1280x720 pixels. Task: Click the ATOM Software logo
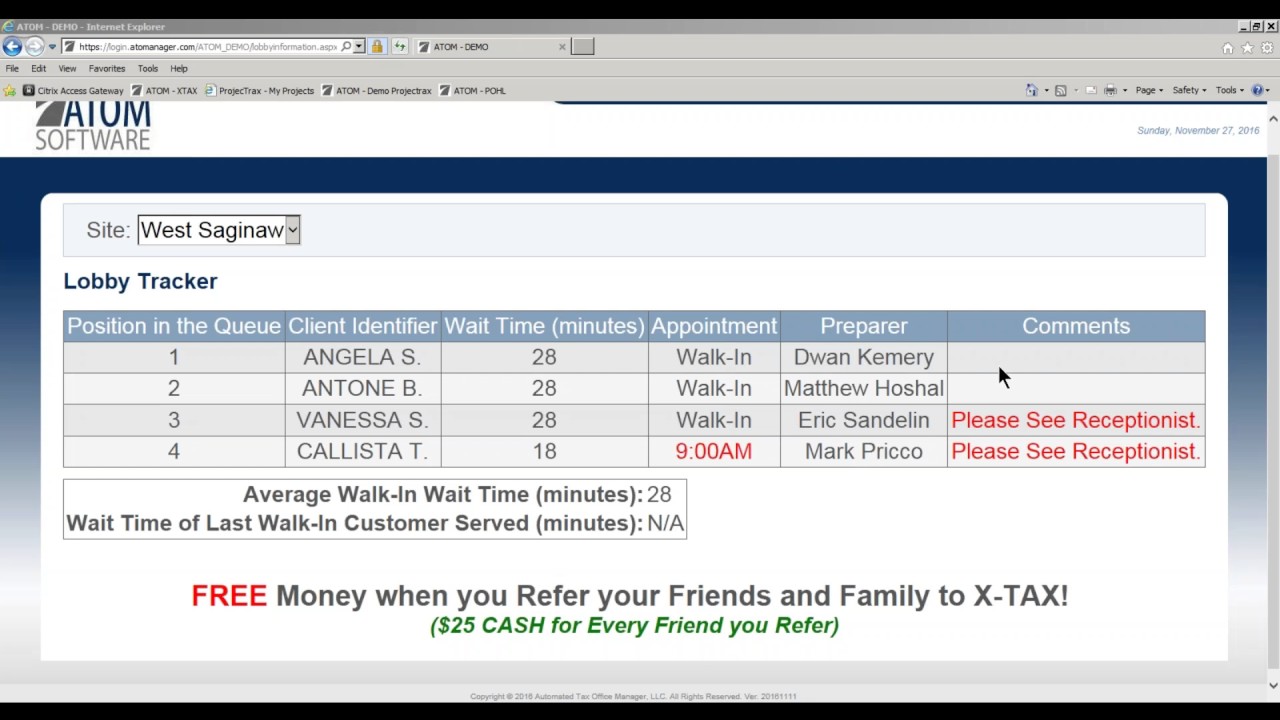[x=93, y=127]
